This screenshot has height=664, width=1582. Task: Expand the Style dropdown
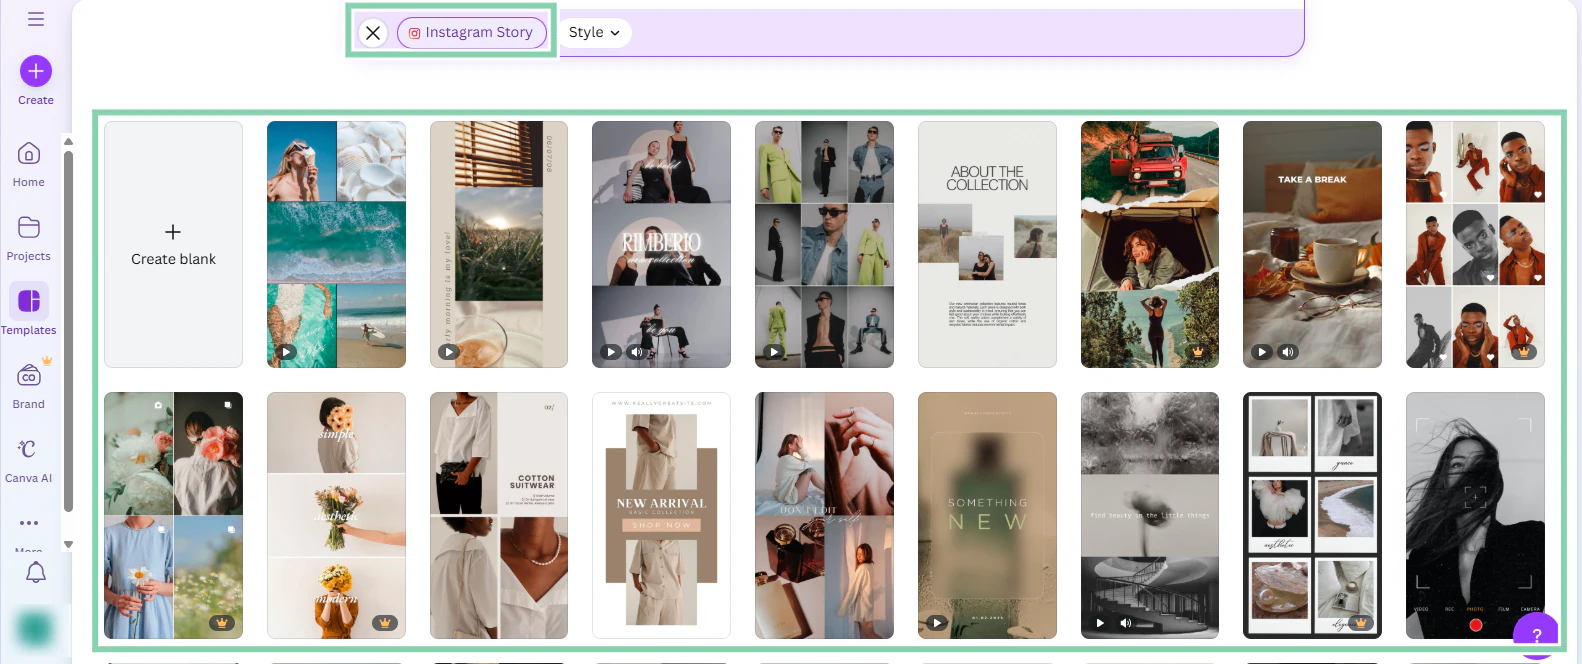pyautogui.click(x=594, y=32)
